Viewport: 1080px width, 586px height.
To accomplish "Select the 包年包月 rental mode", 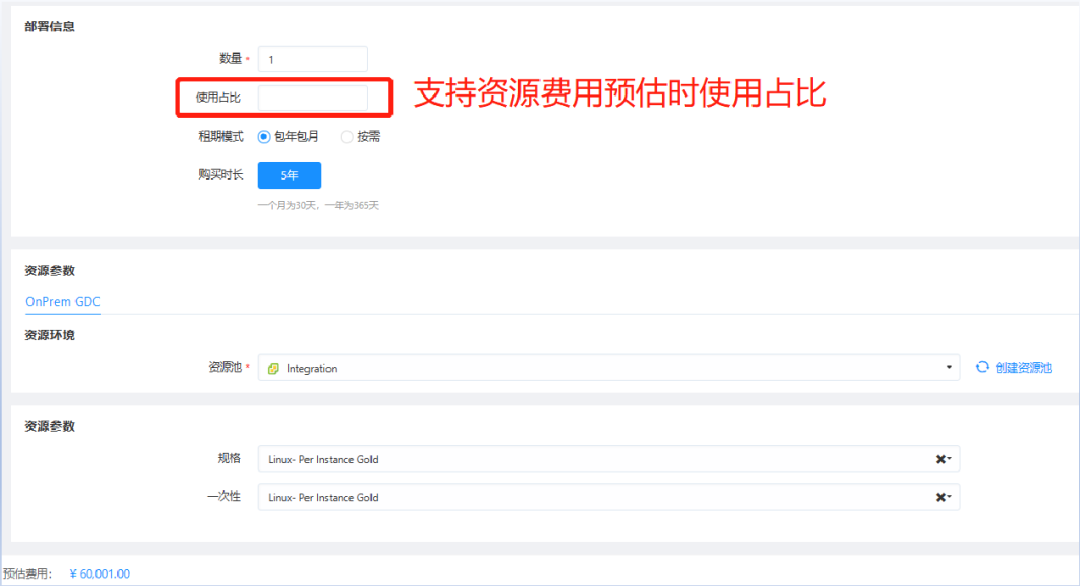I will pos(262,136).
